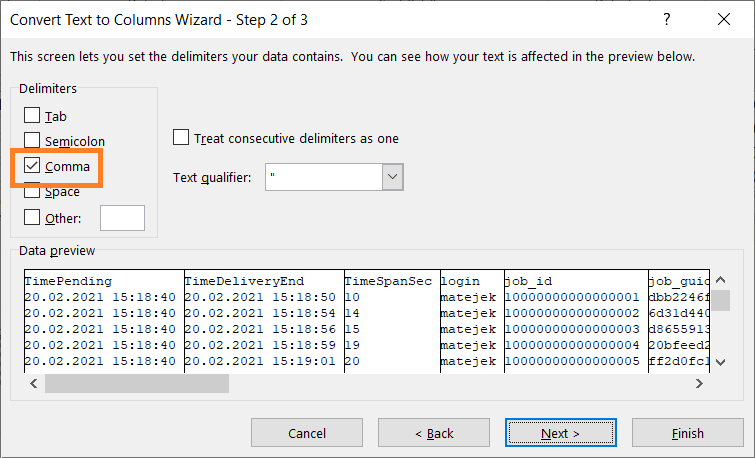The image size is (755, 458).
Task: Enable the Tab delimiter checkbox
Action: tap(32, 116)
